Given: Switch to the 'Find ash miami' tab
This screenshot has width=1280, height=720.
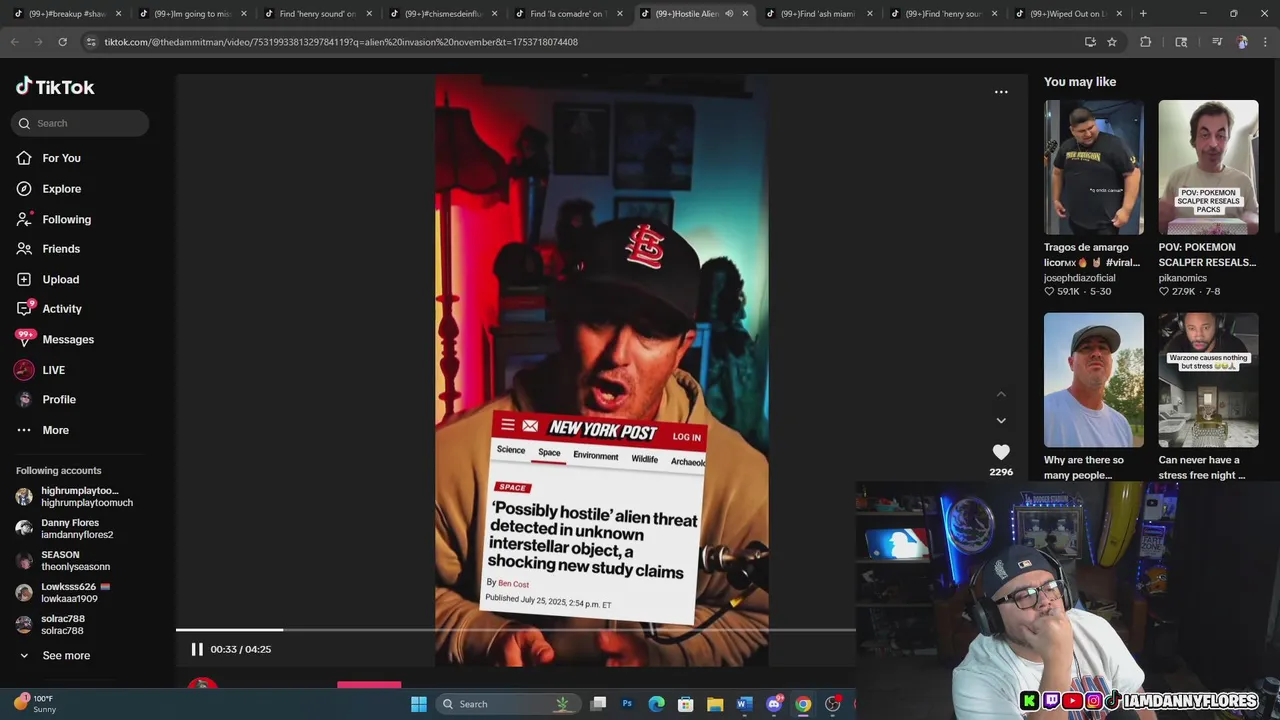Looking at the screenshot, I should coord(817,14).
